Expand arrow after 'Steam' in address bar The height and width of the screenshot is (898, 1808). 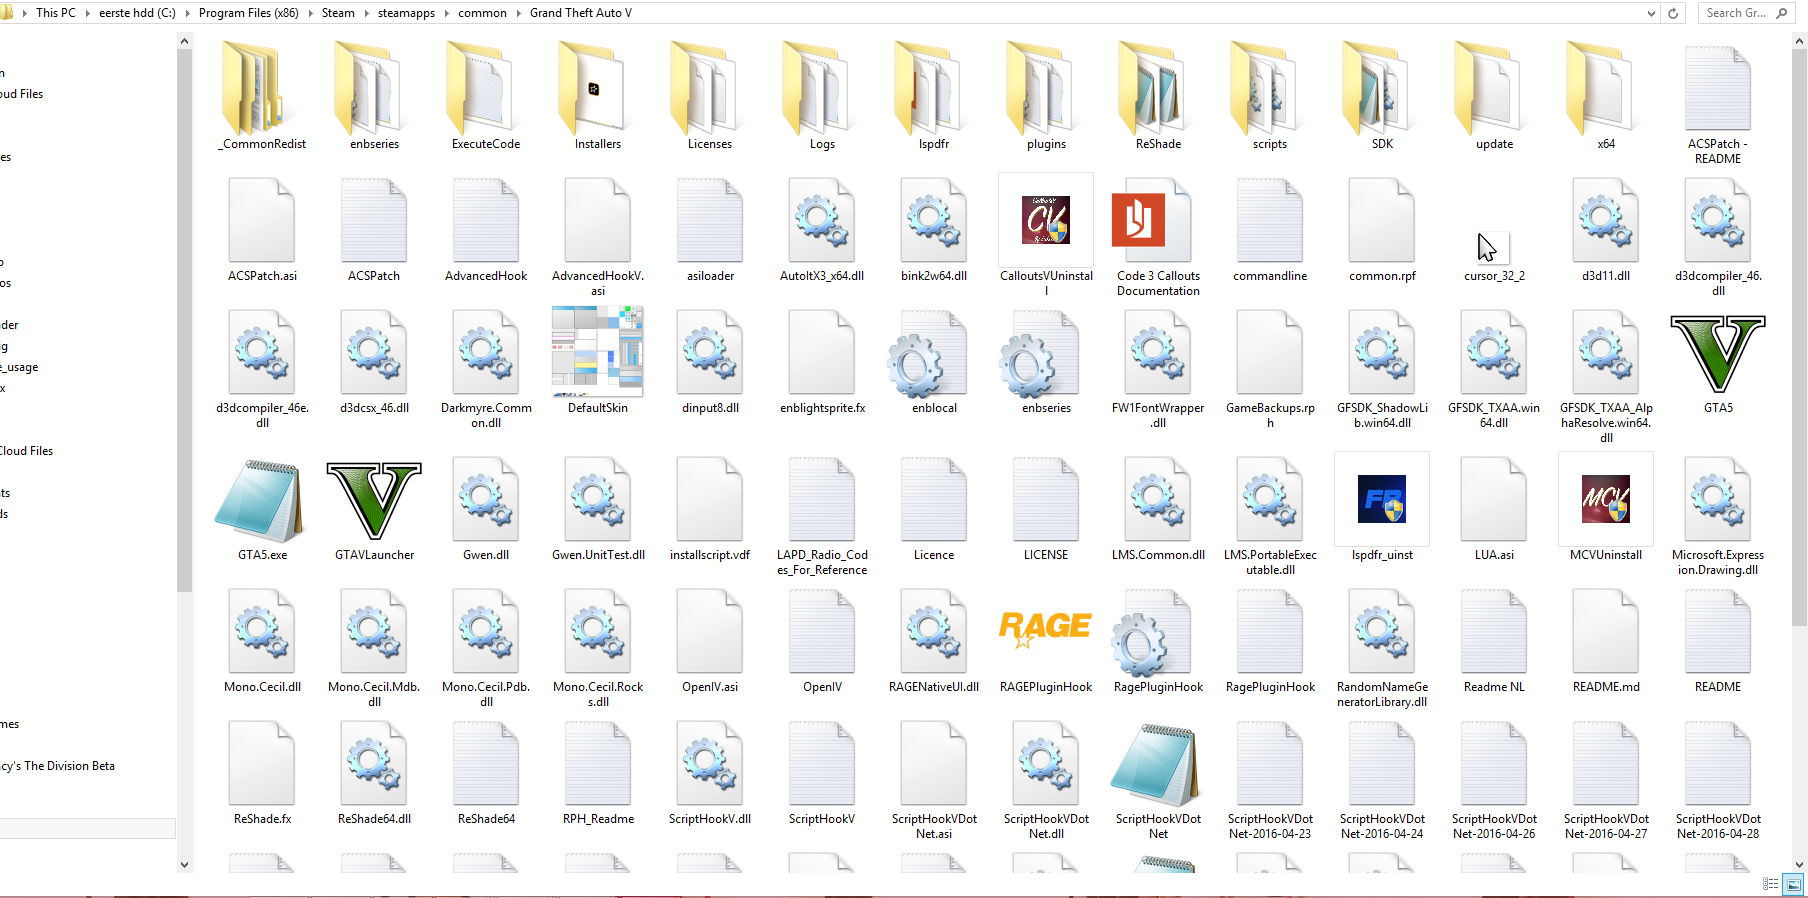[x=366, y=13]
